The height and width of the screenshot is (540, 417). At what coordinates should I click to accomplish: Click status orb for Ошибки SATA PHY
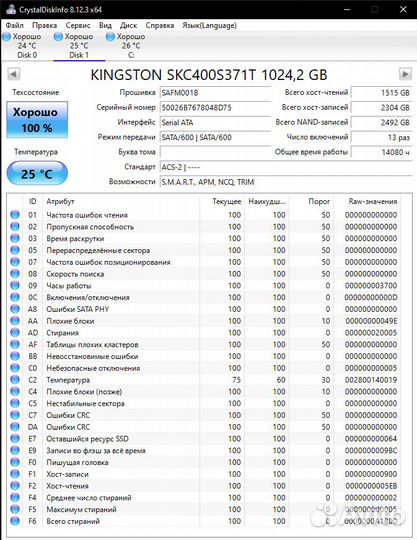pyautogui.click(x=15, y=309)
